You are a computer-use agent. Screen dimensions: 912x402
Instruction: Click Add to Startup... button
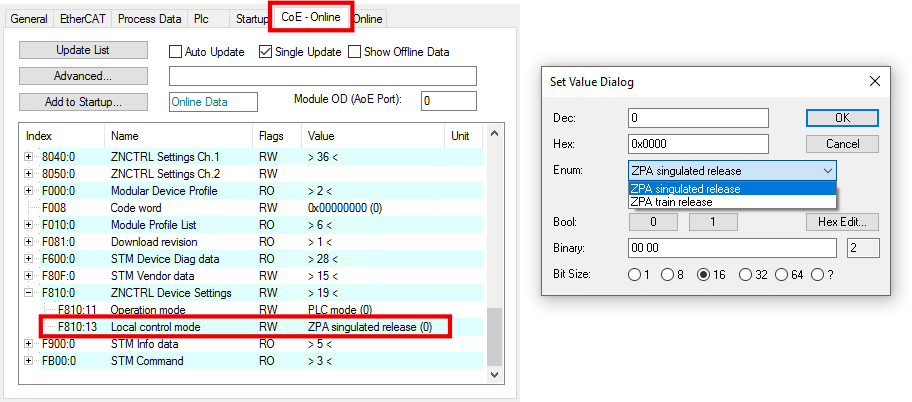click(x=83, y=102)
